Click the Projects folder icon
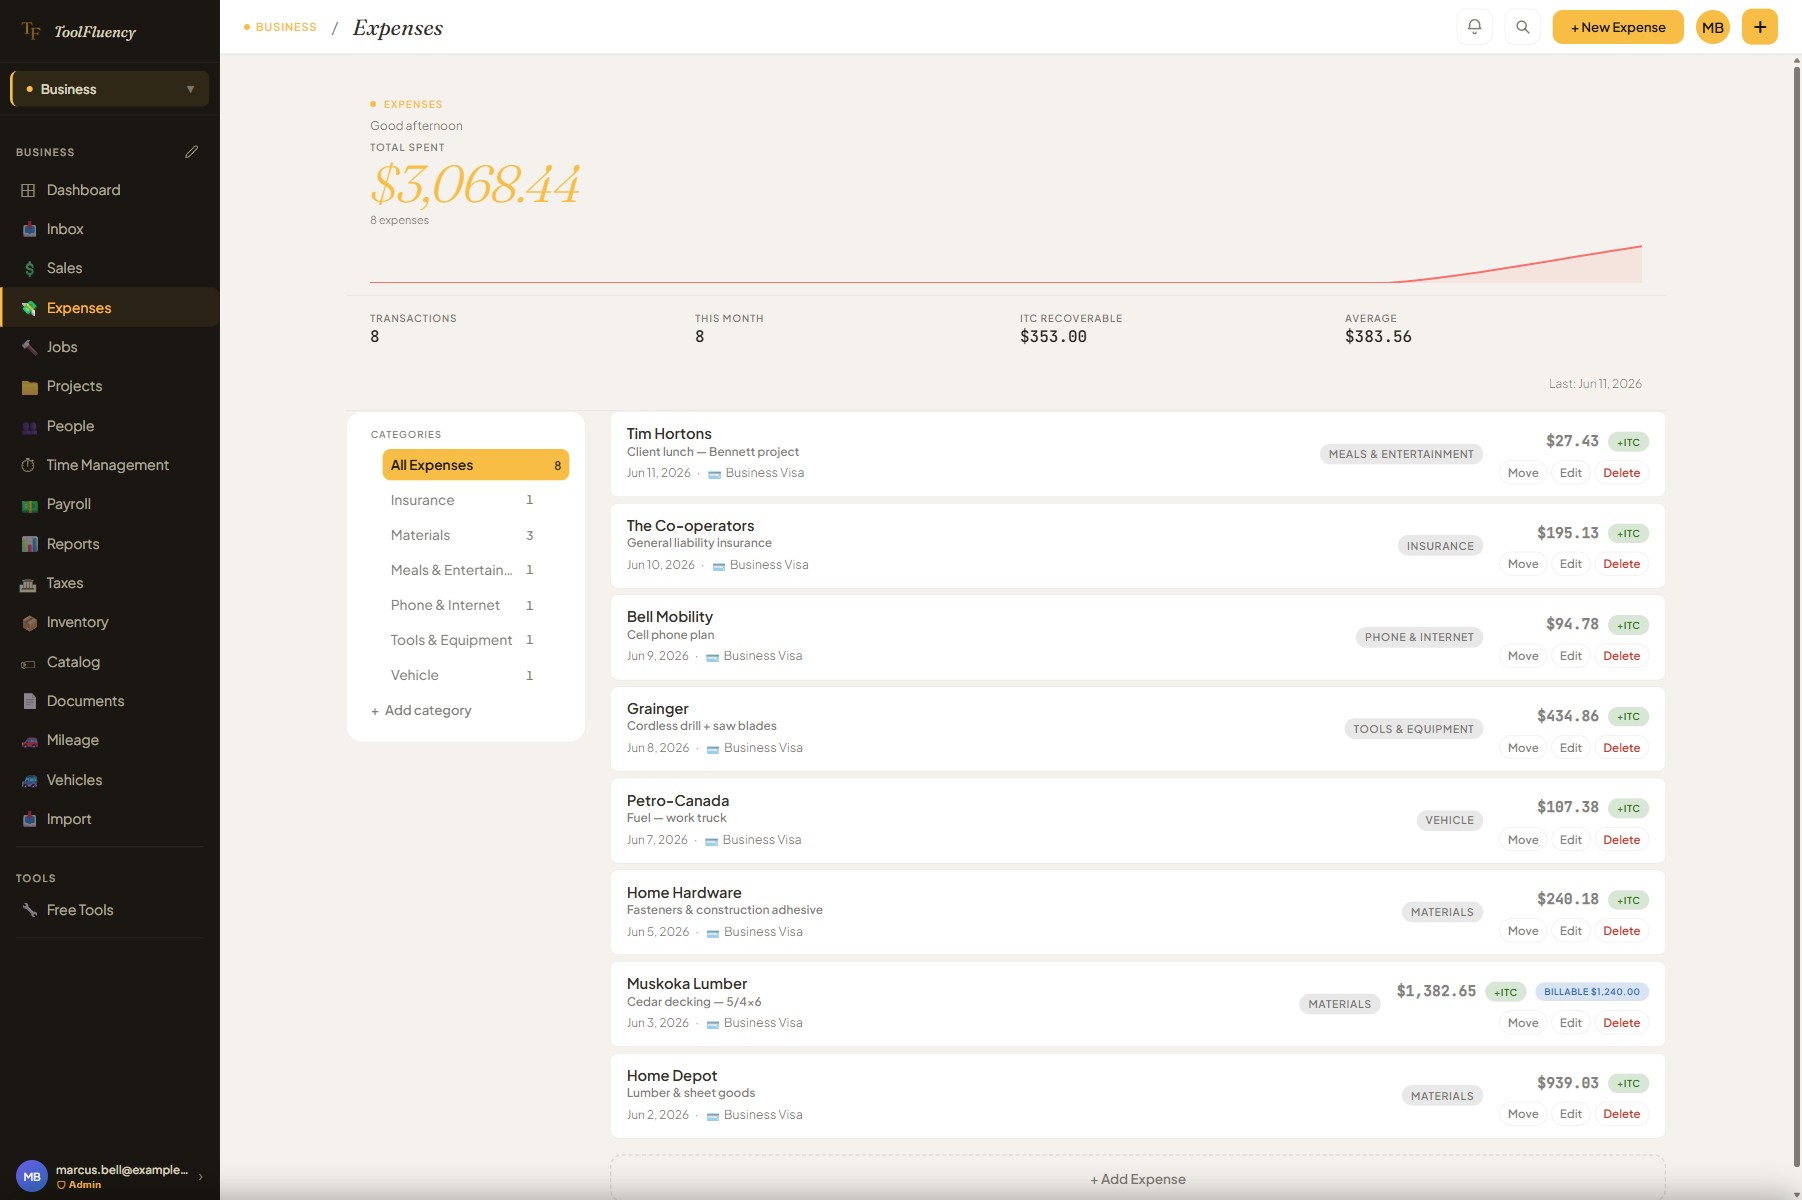Screen dimensions: 1802x1200 (x=29, y=386)
